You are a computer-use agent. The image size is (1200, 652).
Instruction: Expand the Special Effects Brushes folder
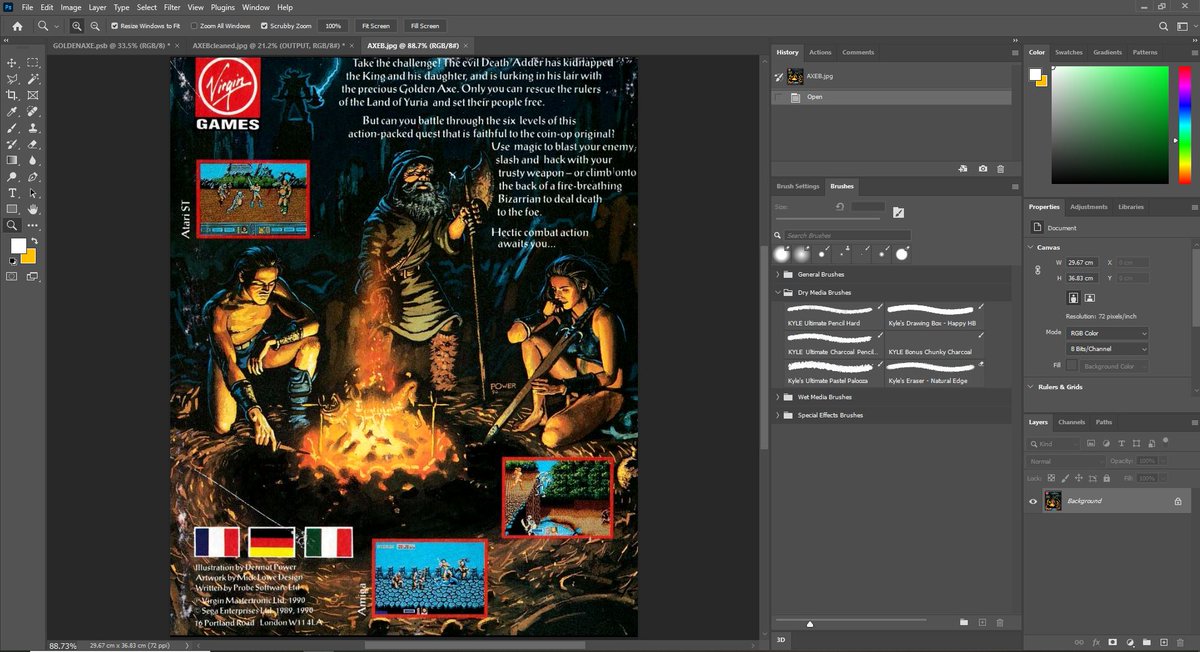pyautogui.click(x=778, y=415)
